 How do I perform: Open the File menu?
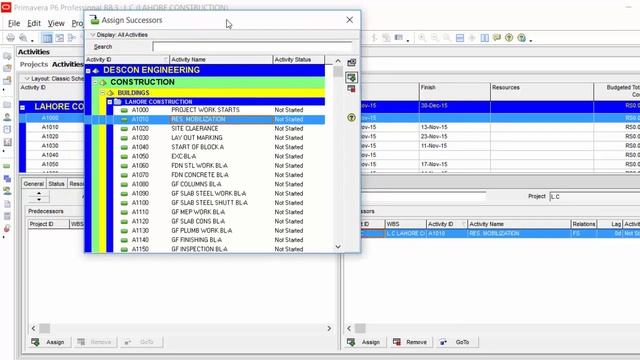[14, 23]
